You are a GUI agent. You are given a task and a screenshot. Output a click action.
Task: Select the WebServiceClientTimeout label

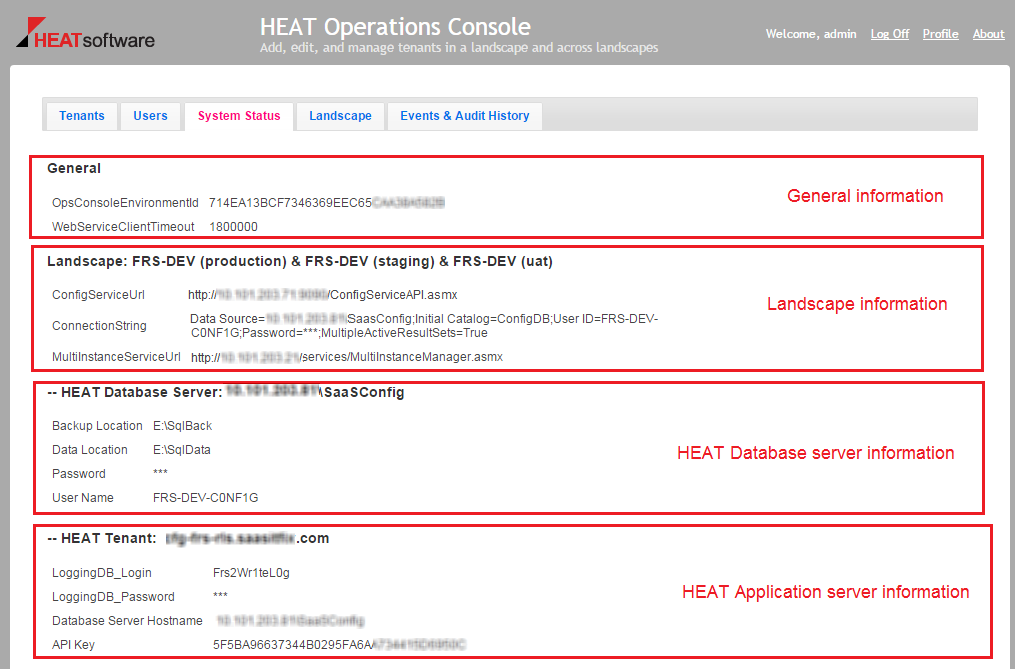[123, 227]
